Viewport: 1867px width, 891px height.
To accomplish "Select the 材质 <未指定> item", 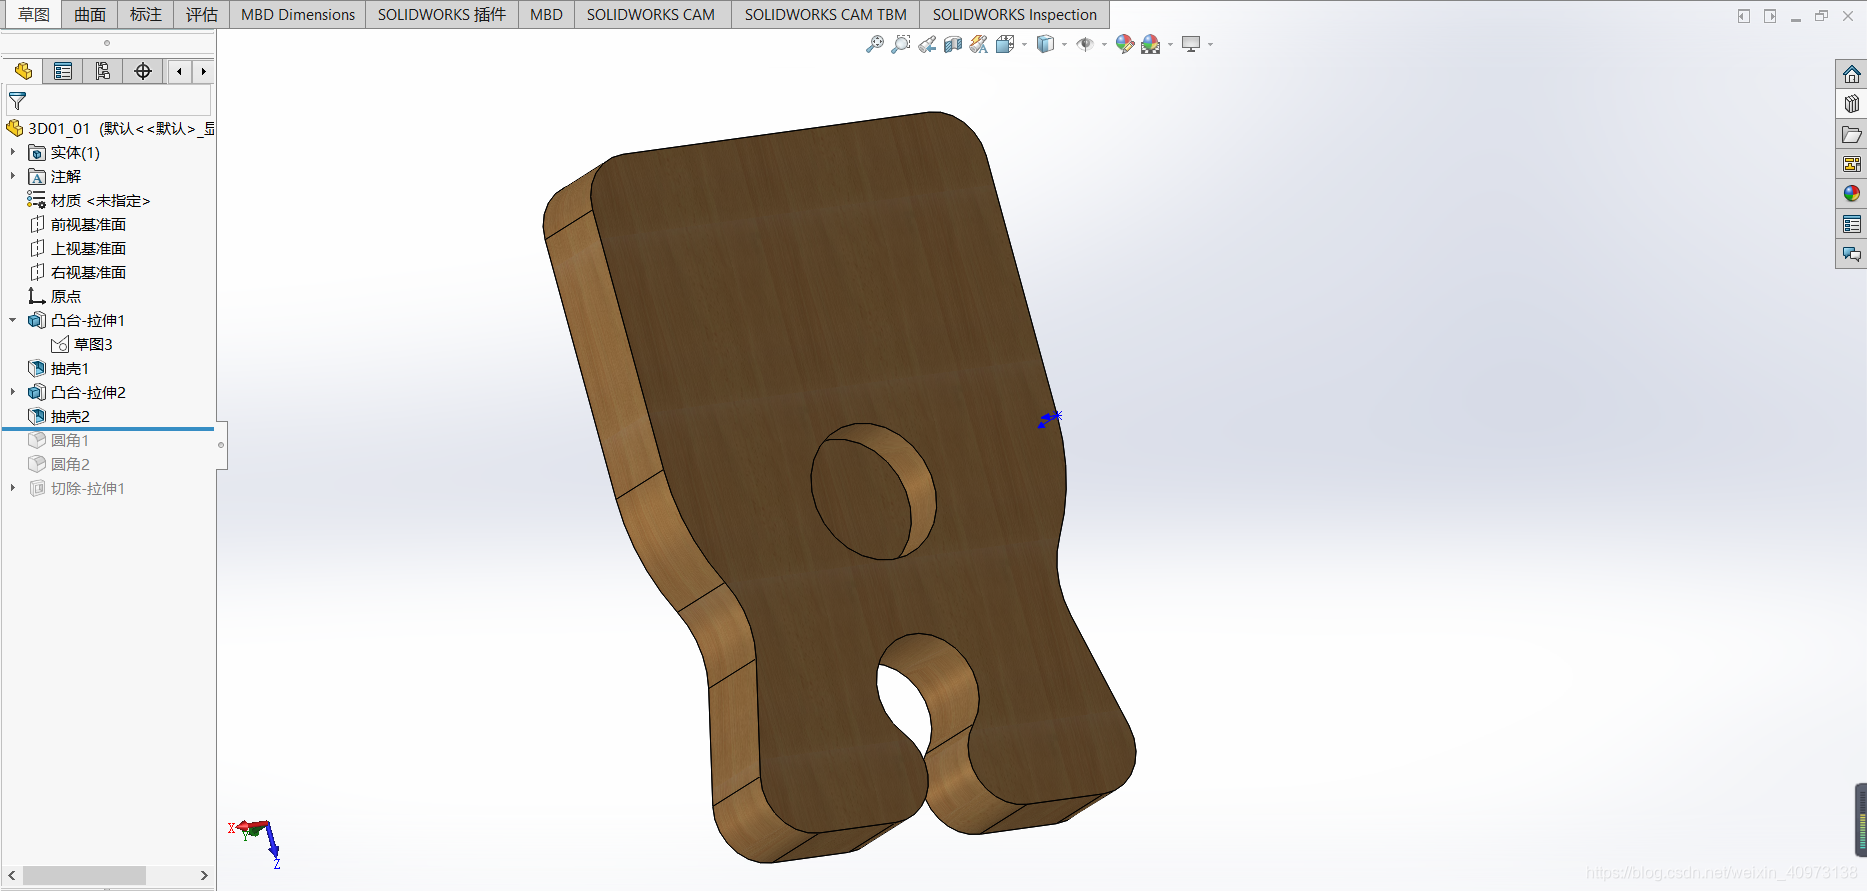I will [89, 200].
